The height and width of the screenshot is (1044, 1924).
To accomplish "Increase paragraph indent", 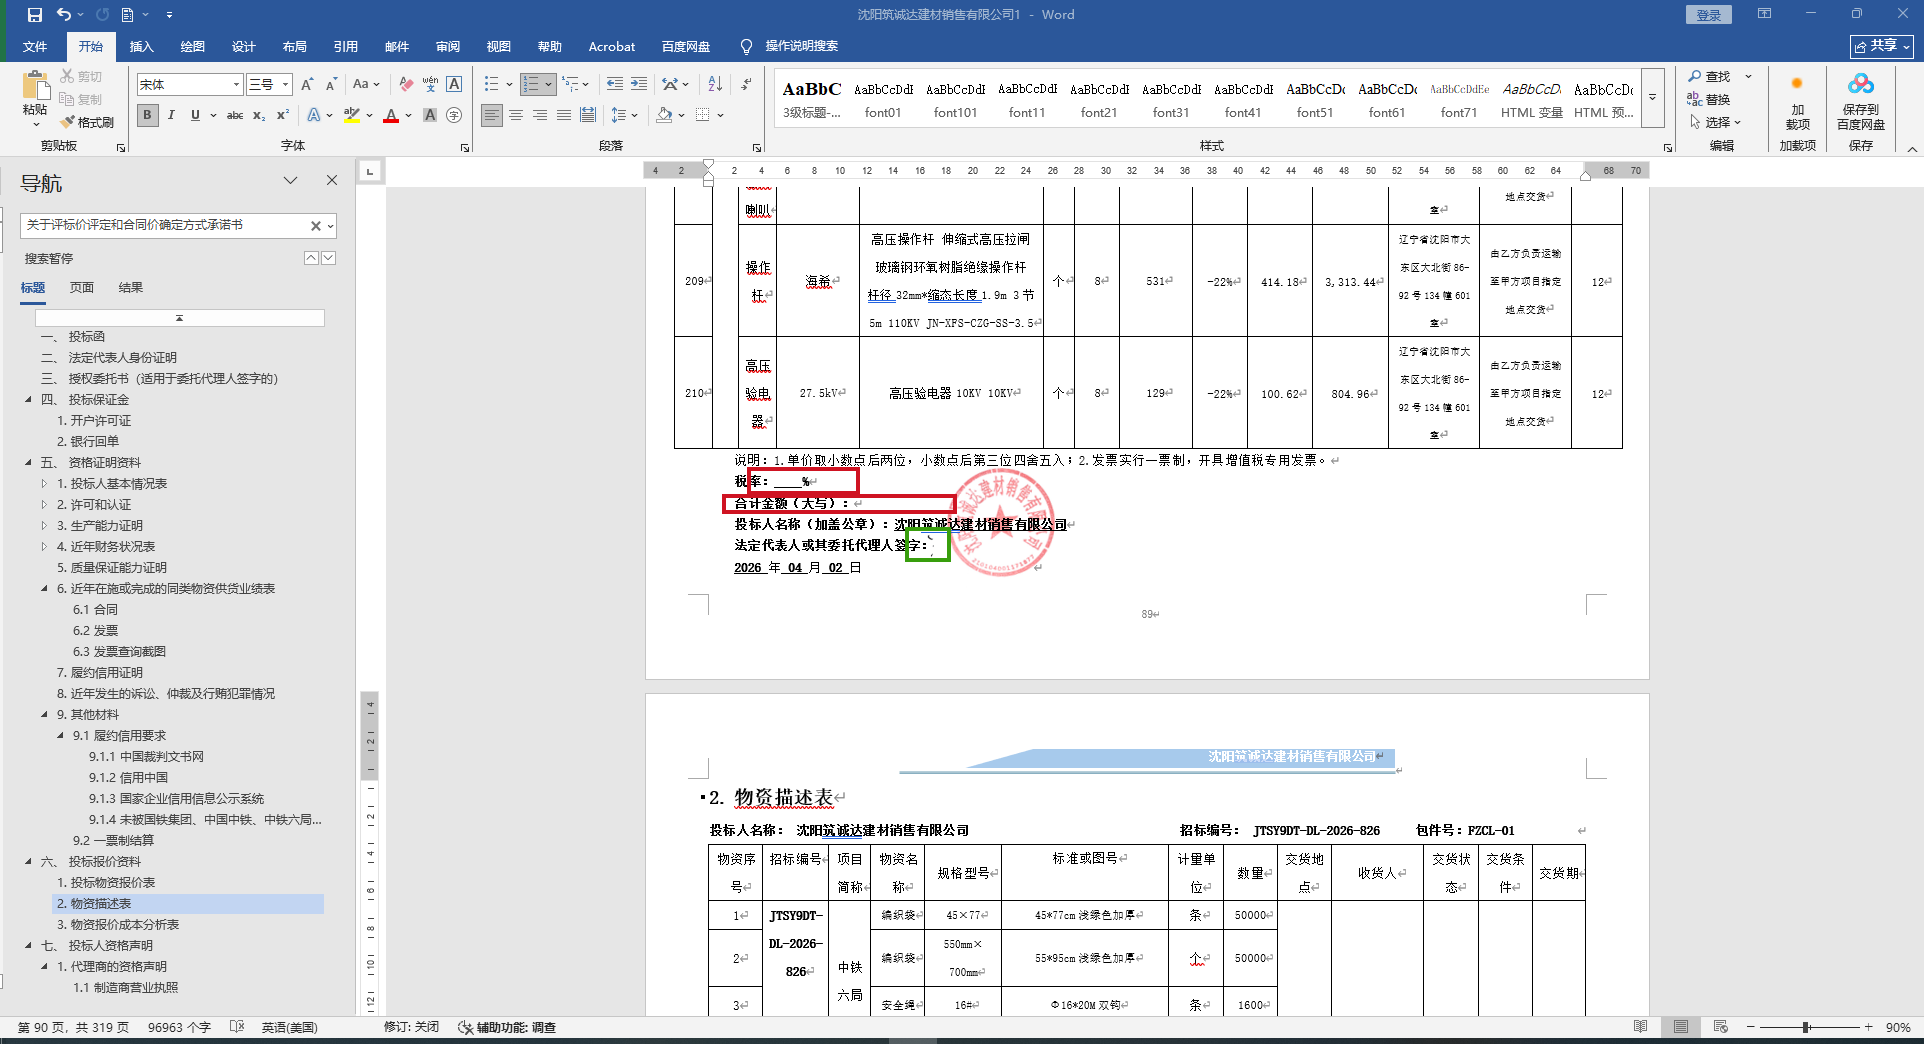I will (x=639, y=85).
